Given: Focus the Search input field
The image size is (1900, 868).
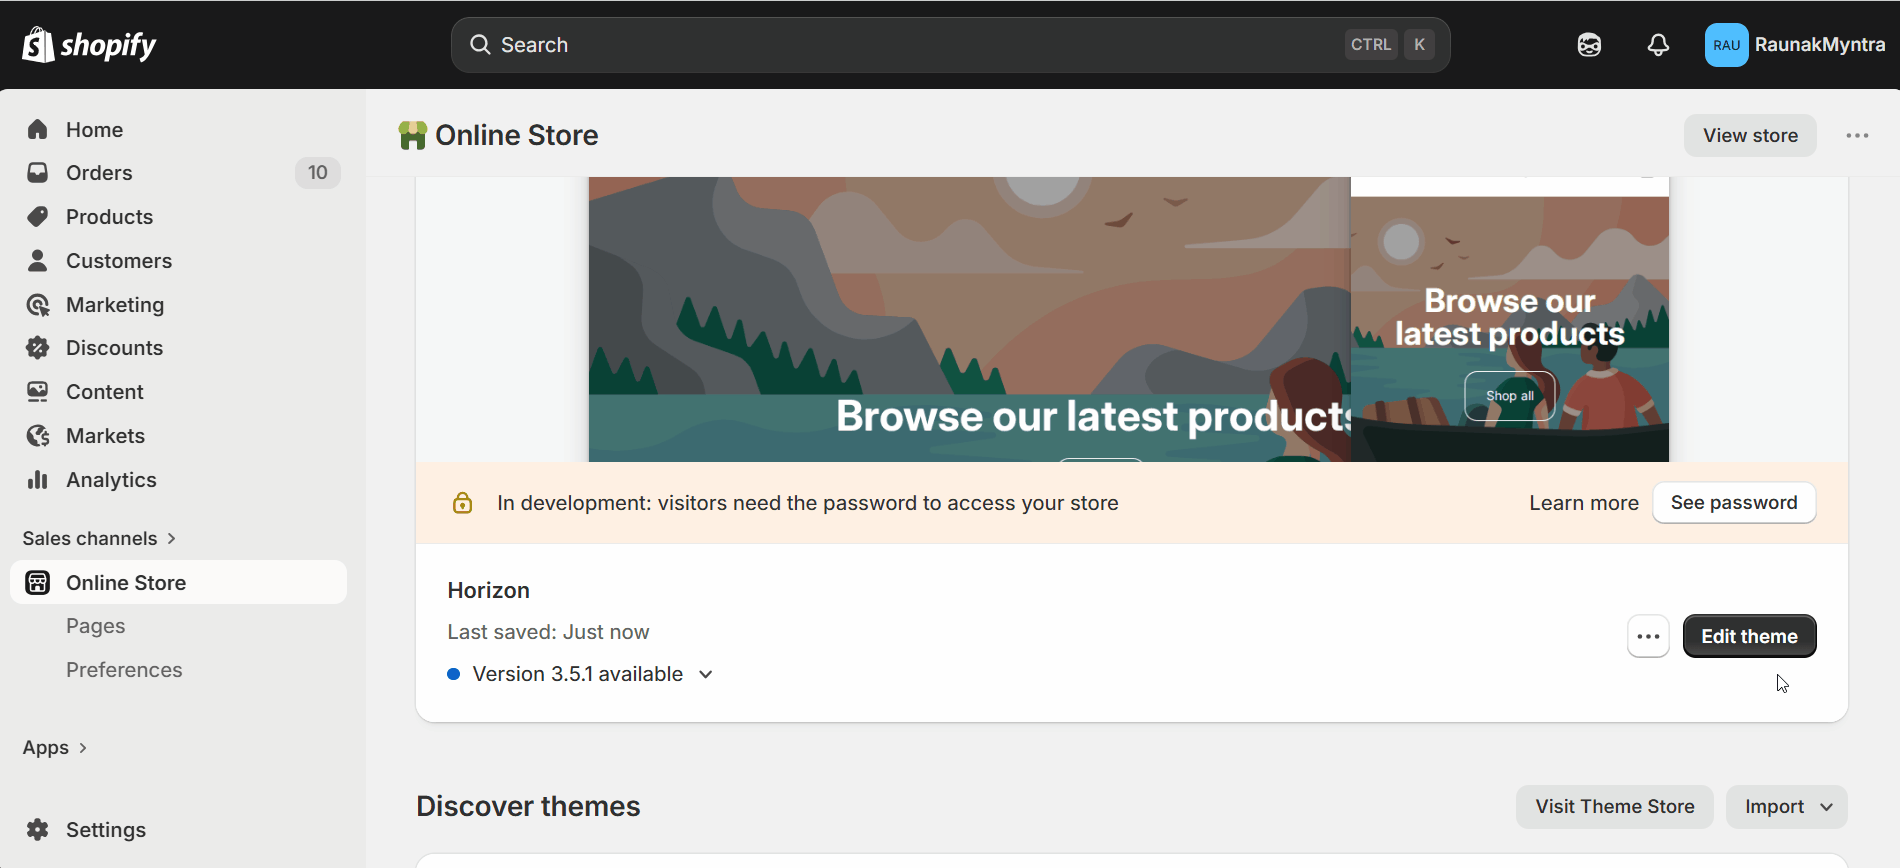Looking at the screenshot, I should point(950,45).
